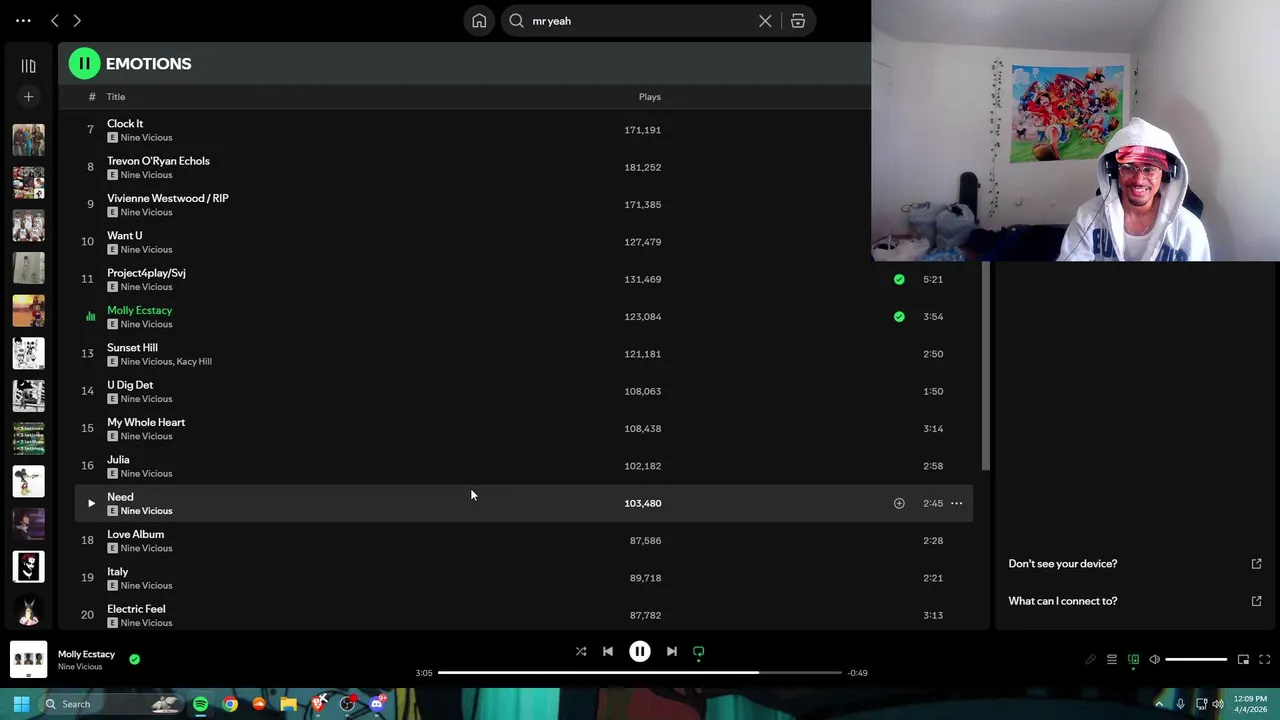This screenshot has width=1280, height=720.
Task: Skip to the previous track
Action: 608,651
